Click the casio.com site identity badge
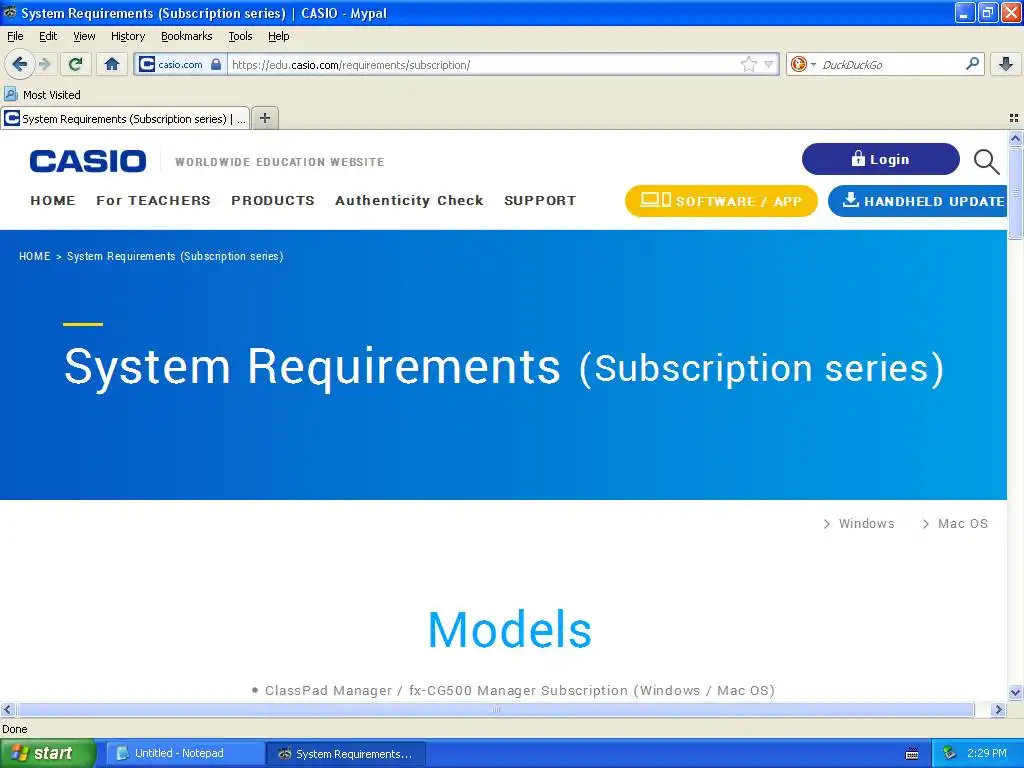Viewport: 1024px width, 768px height. click(x=180, y=64)
